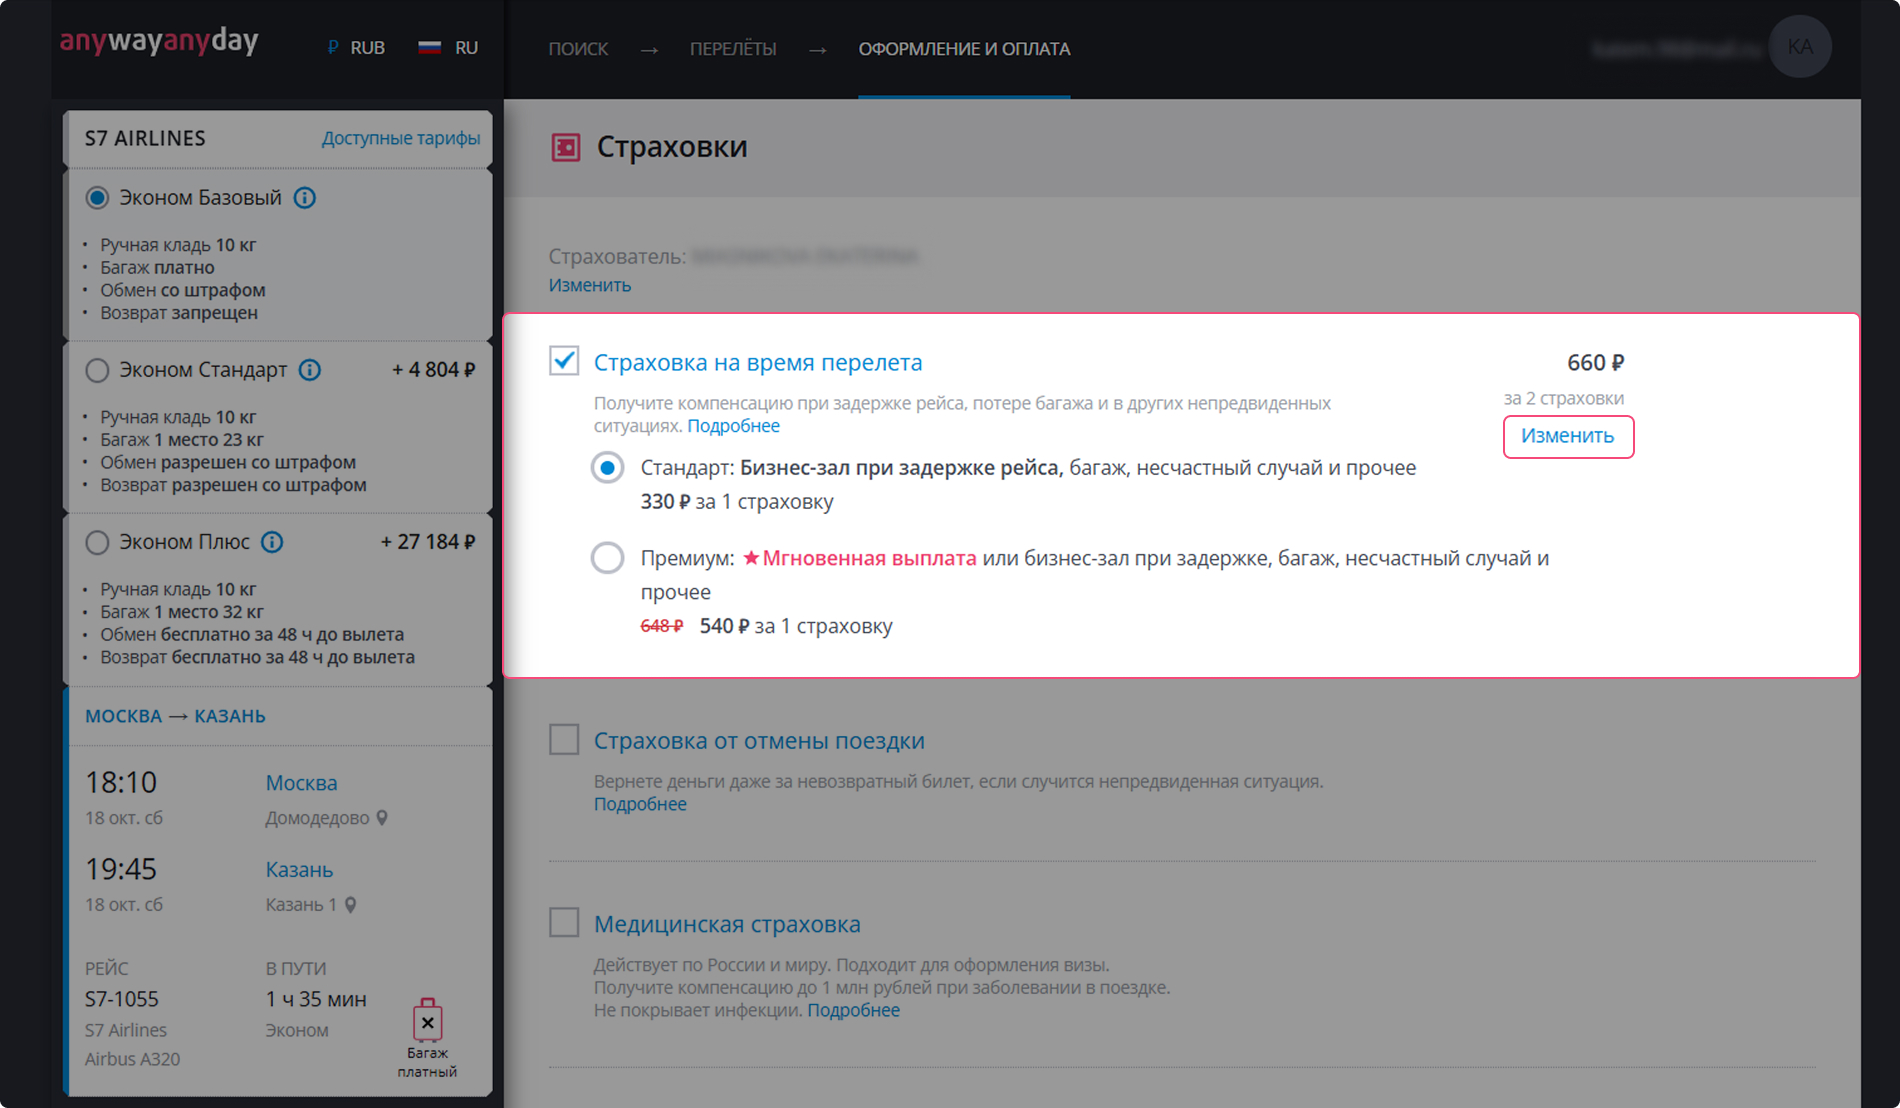
Task: Click the Домодедово map pin icon
Action: point(382,818)
